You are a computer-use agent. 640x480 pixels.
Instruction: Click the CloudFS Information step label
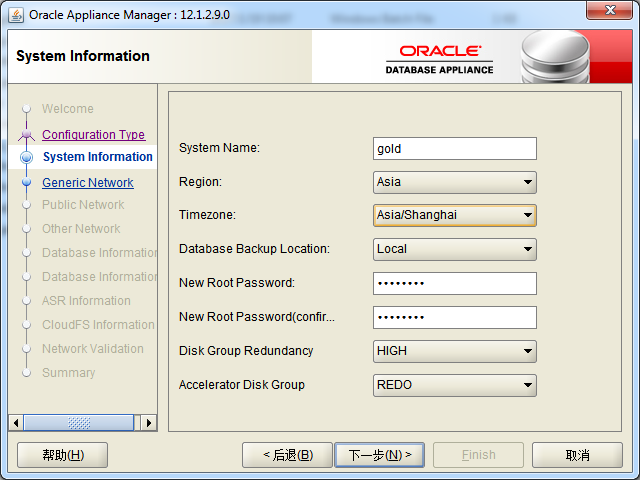tap(98, 325)
